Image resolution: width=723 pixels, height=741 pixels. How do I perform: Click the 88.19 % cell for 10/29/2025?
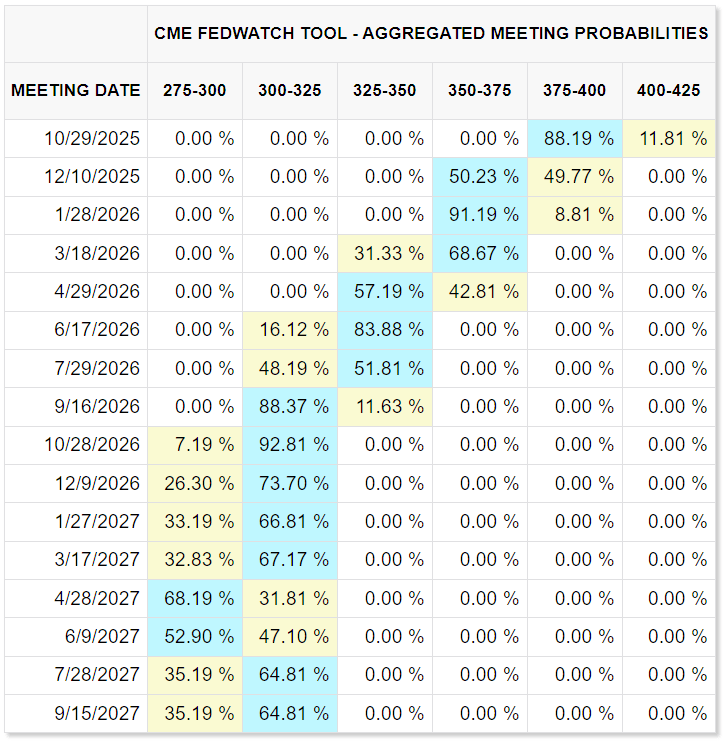pyautogui.click(x=575, y=139)
